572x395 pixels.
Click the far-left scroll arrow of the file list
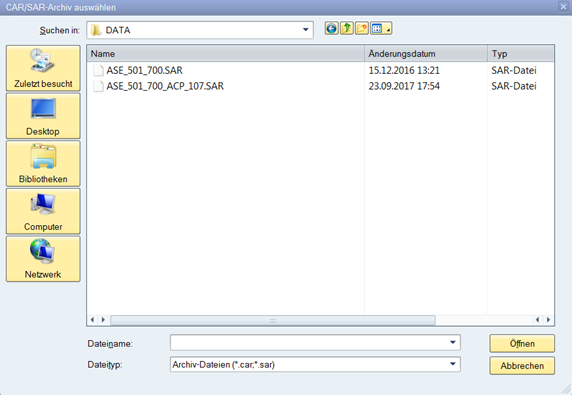pos(92,320)
